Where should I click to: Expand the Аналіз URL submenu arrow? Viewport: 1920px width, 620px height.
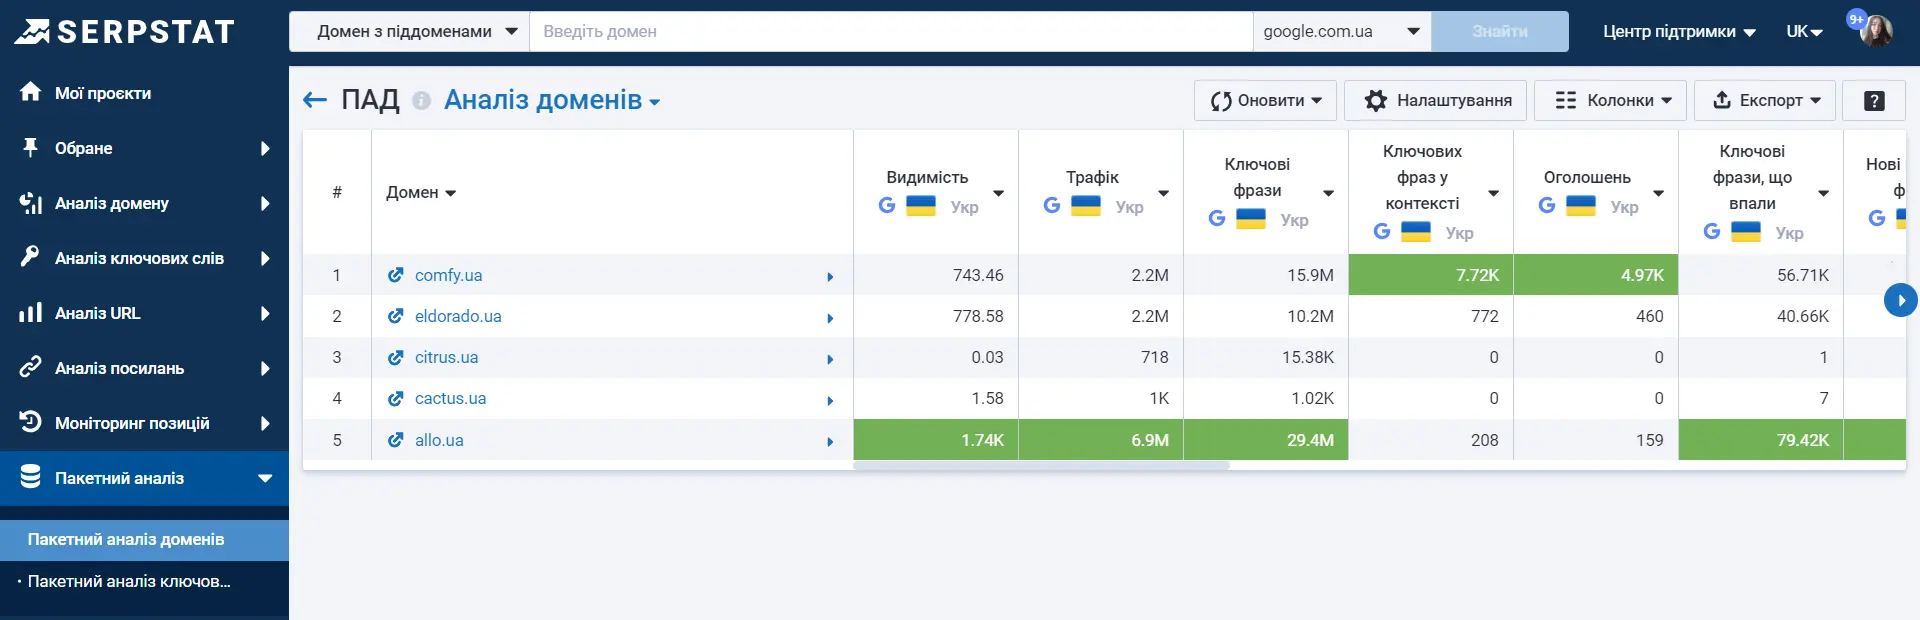265,313
